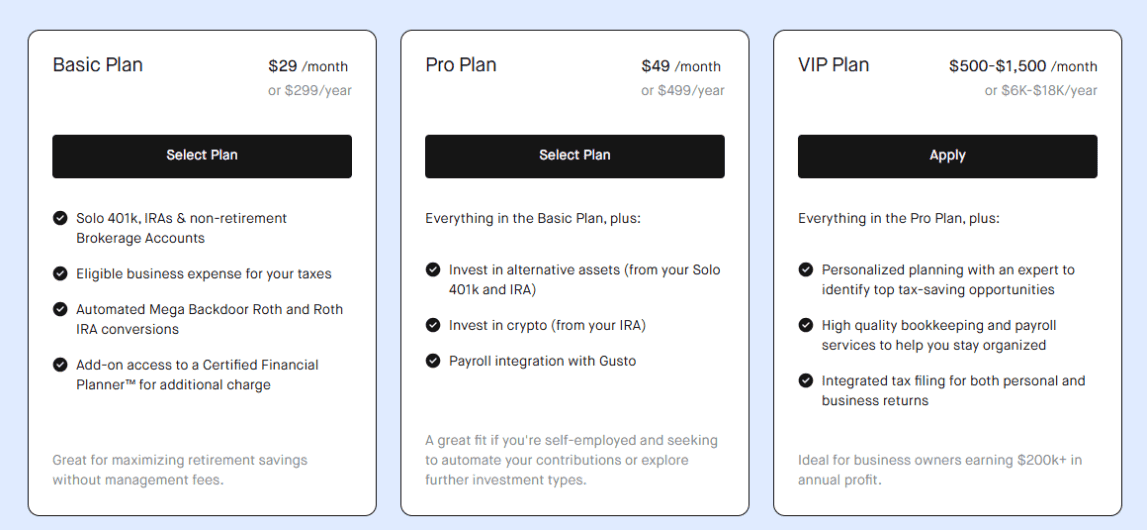Click the $29 /month price
The width and height of the screenshot is (1147, 530).
(308, 67)
